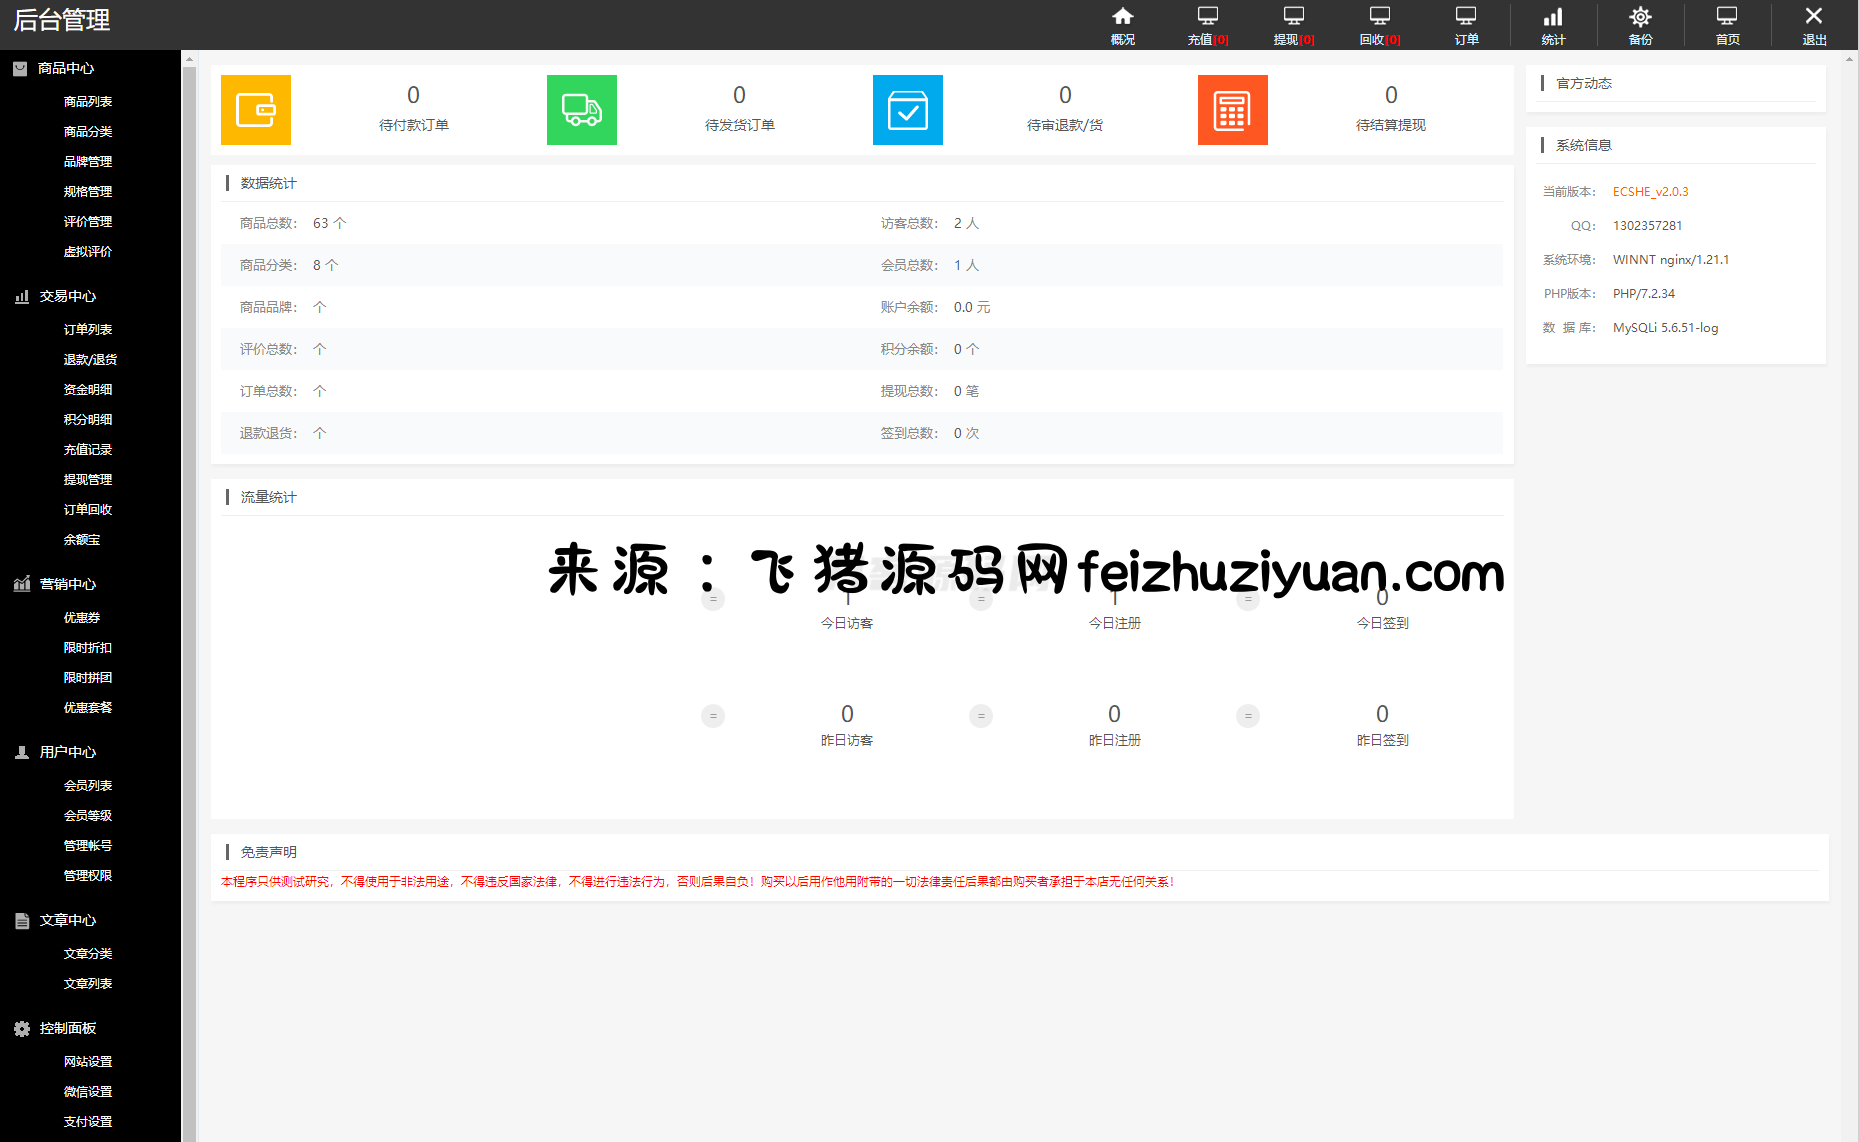Click the blue checkmark 待审退款/货 icon
Viewport: 1859px width, 1142px height.
click(x=907, y=110)
